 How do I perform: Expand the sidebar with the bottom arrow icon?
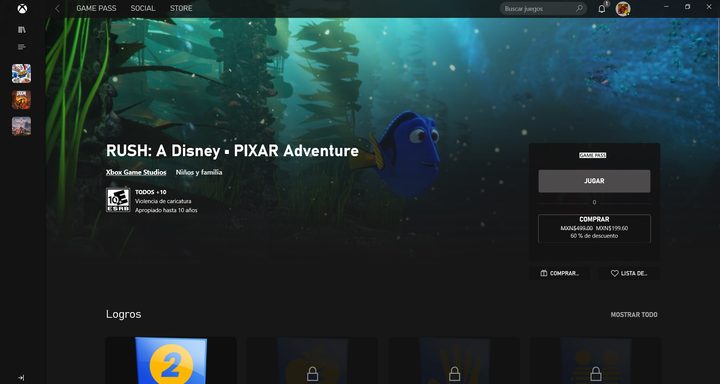pyautogui.click(x=21, y=378)
